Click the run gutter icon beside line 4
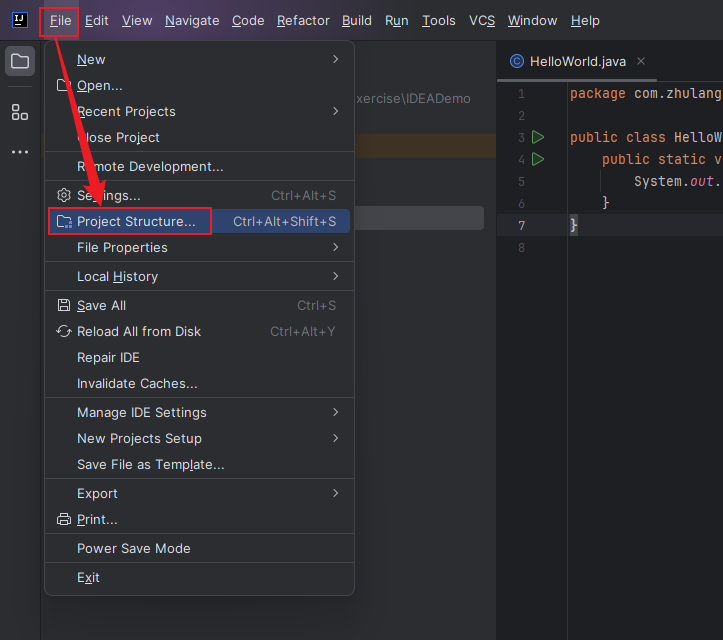Screen dimensions: 723x640 pyautogui.click(x=538, y=159)
